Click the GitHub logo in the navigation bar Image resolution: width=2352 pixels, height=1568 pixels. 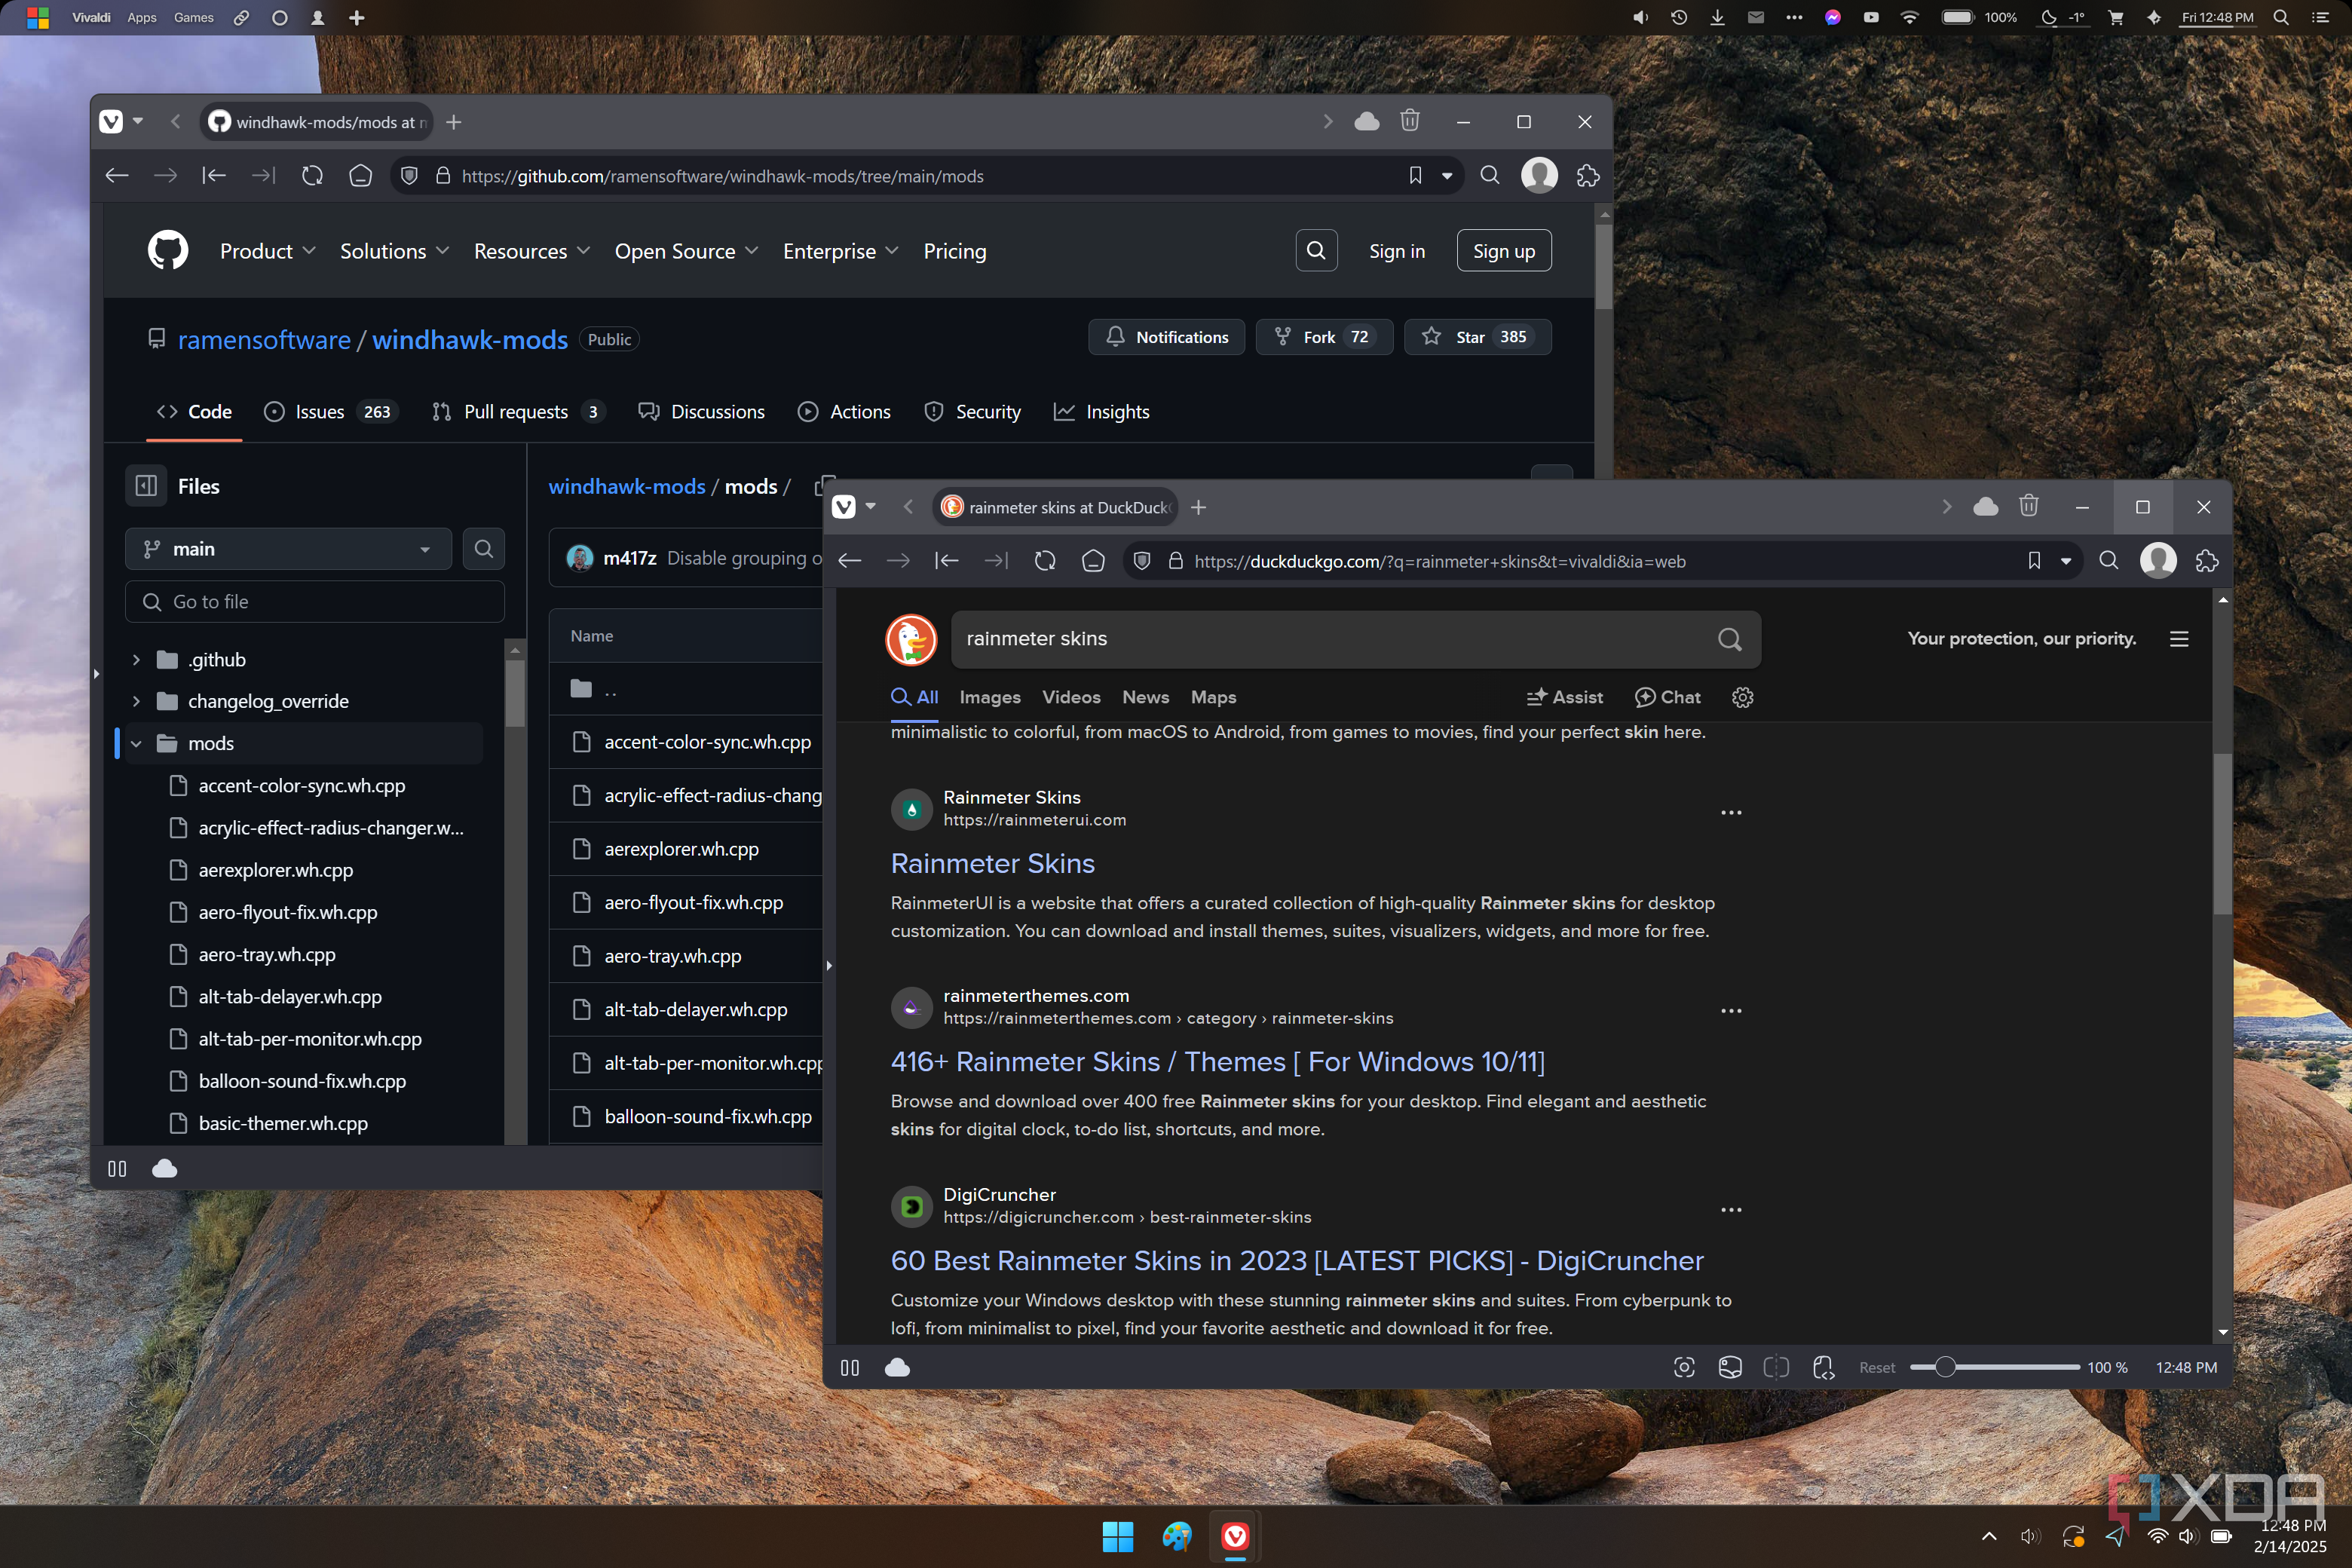(x=167, y=250)
